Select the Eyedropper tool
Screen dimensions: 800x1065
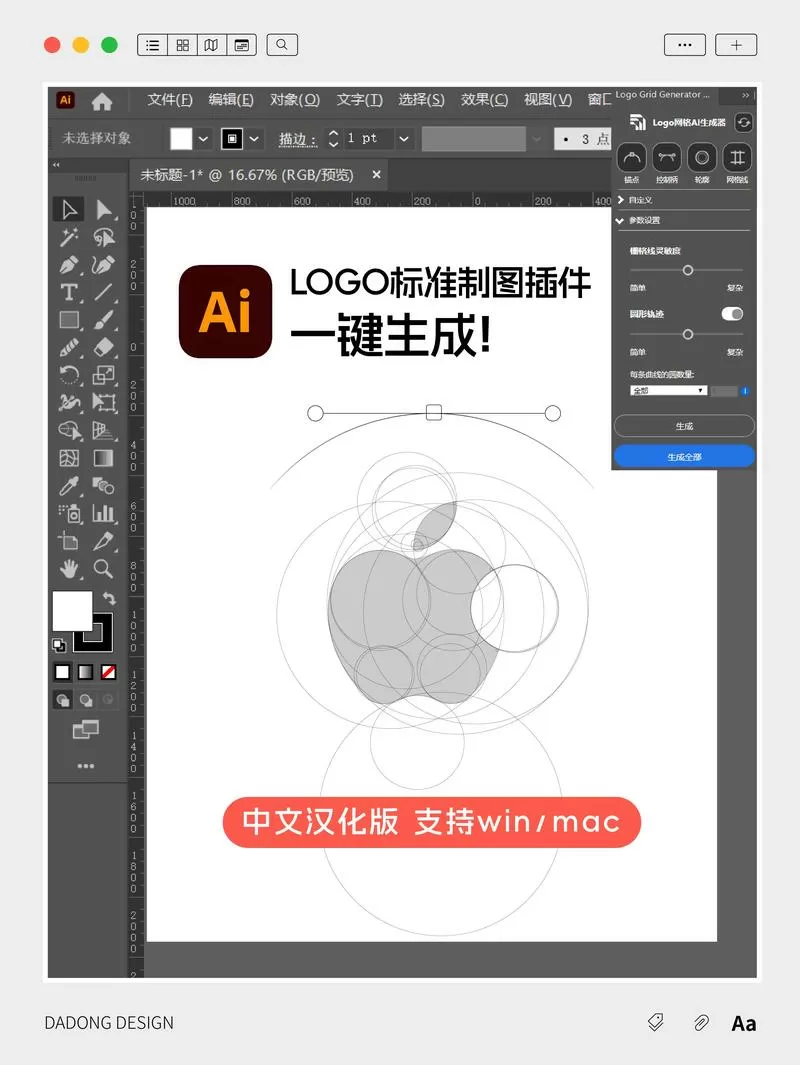pos(69,486)
